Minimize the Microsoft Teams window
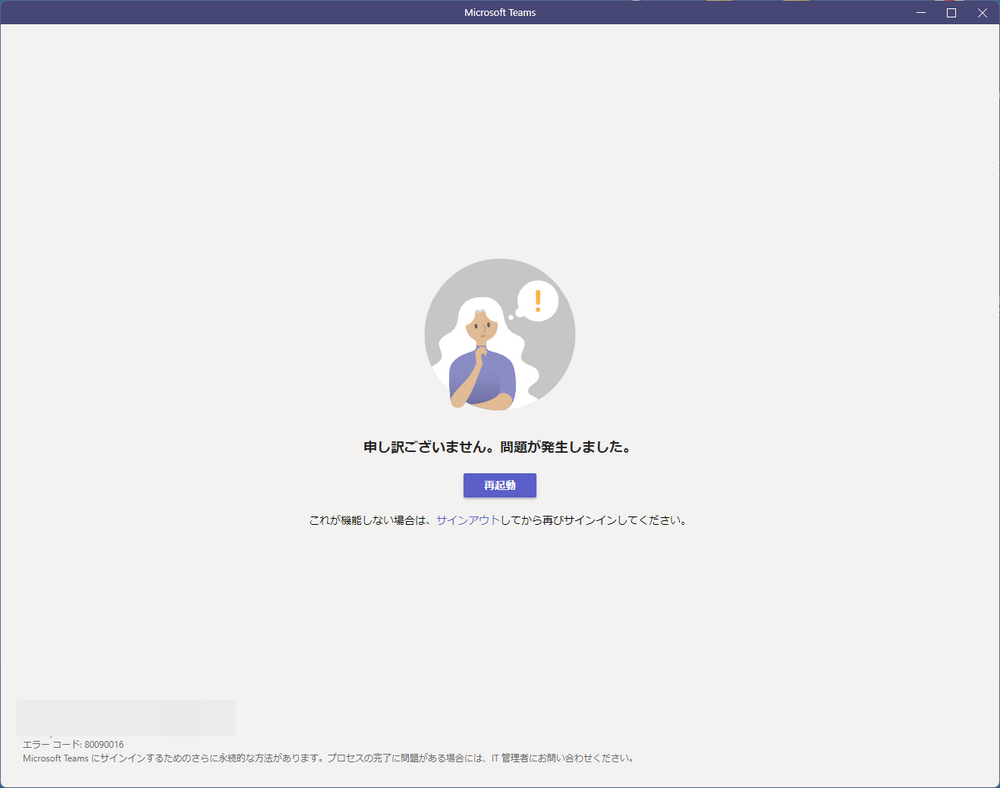Image resolution: width=1000 pixels, height=788 pixels. pos(921,12)
